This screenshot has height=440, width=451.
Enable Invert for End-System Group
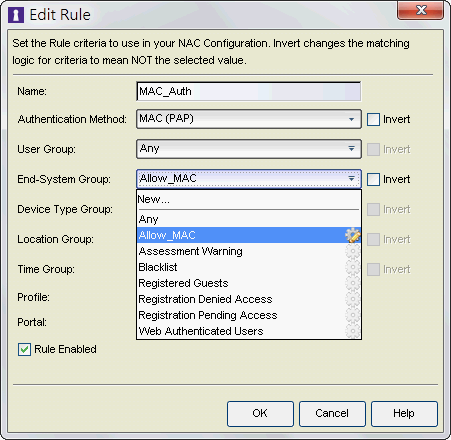(x=373, y=179)
